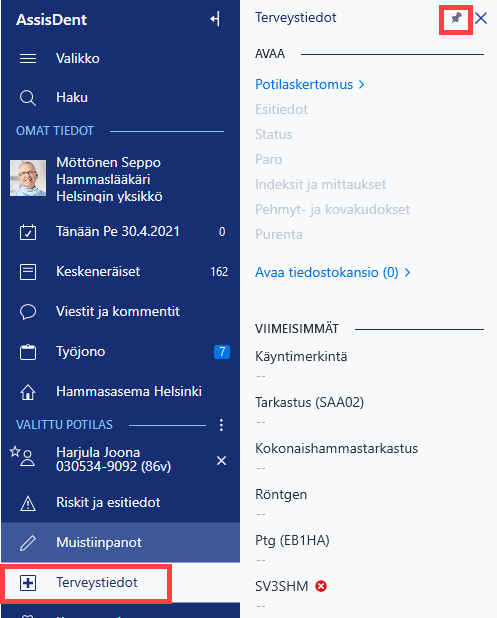Open Riskit ja esitiedot warning item
Viewport: 497px width, 618px height.
pos(121,503)
